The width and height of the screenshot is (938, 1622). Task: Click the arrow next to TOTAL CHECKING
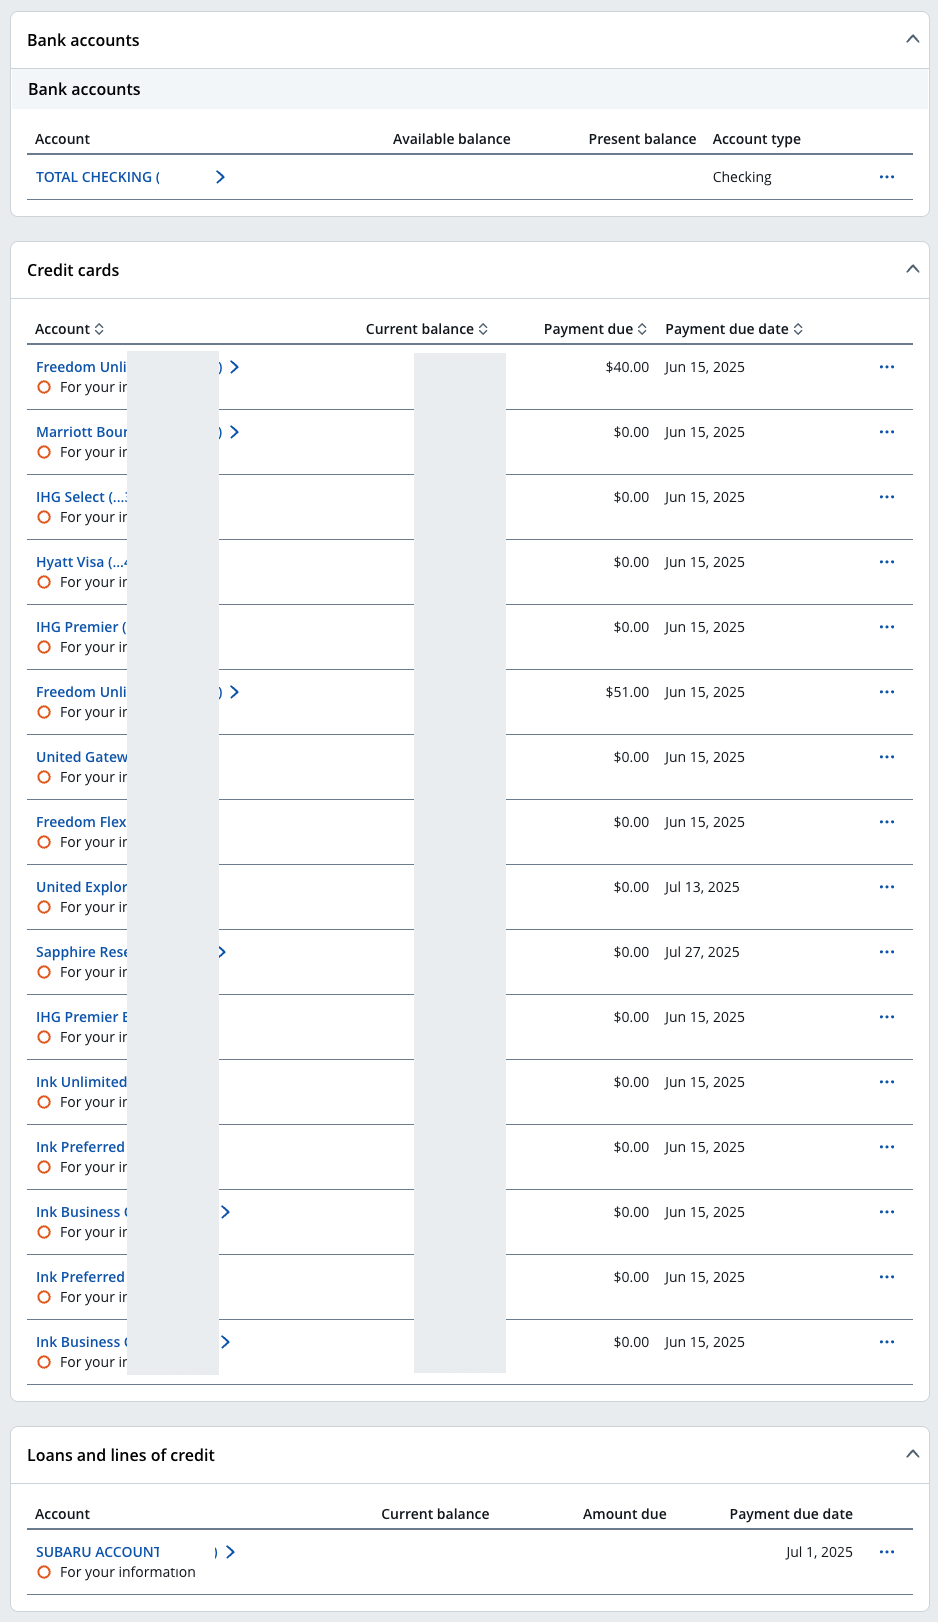pyautogui.click(x=220, y=177)
